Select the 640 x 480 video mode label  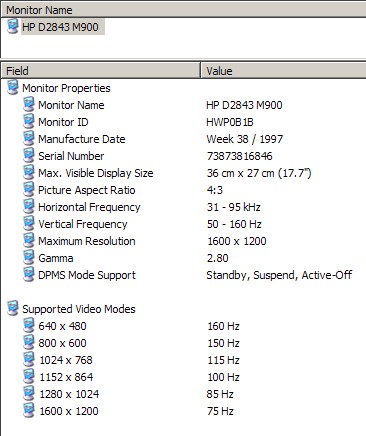(62, 326)
